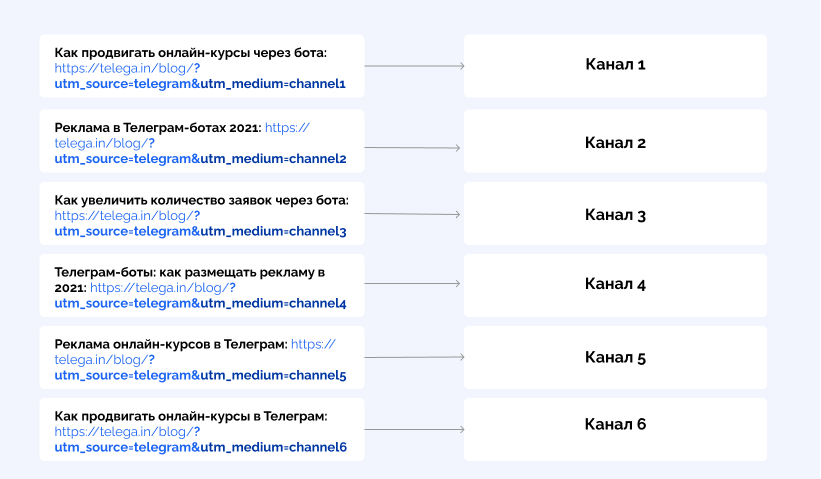
Task: Click the arrow pointing to Канал 6
Action: (415, 429)
